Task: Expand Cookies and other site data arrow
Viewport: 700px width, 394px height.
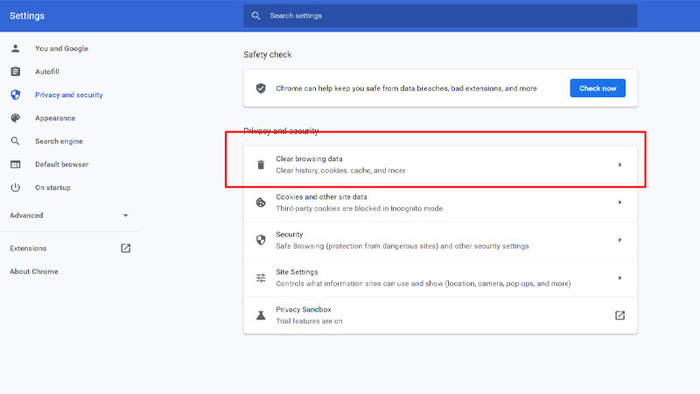Action: [620, 203]
